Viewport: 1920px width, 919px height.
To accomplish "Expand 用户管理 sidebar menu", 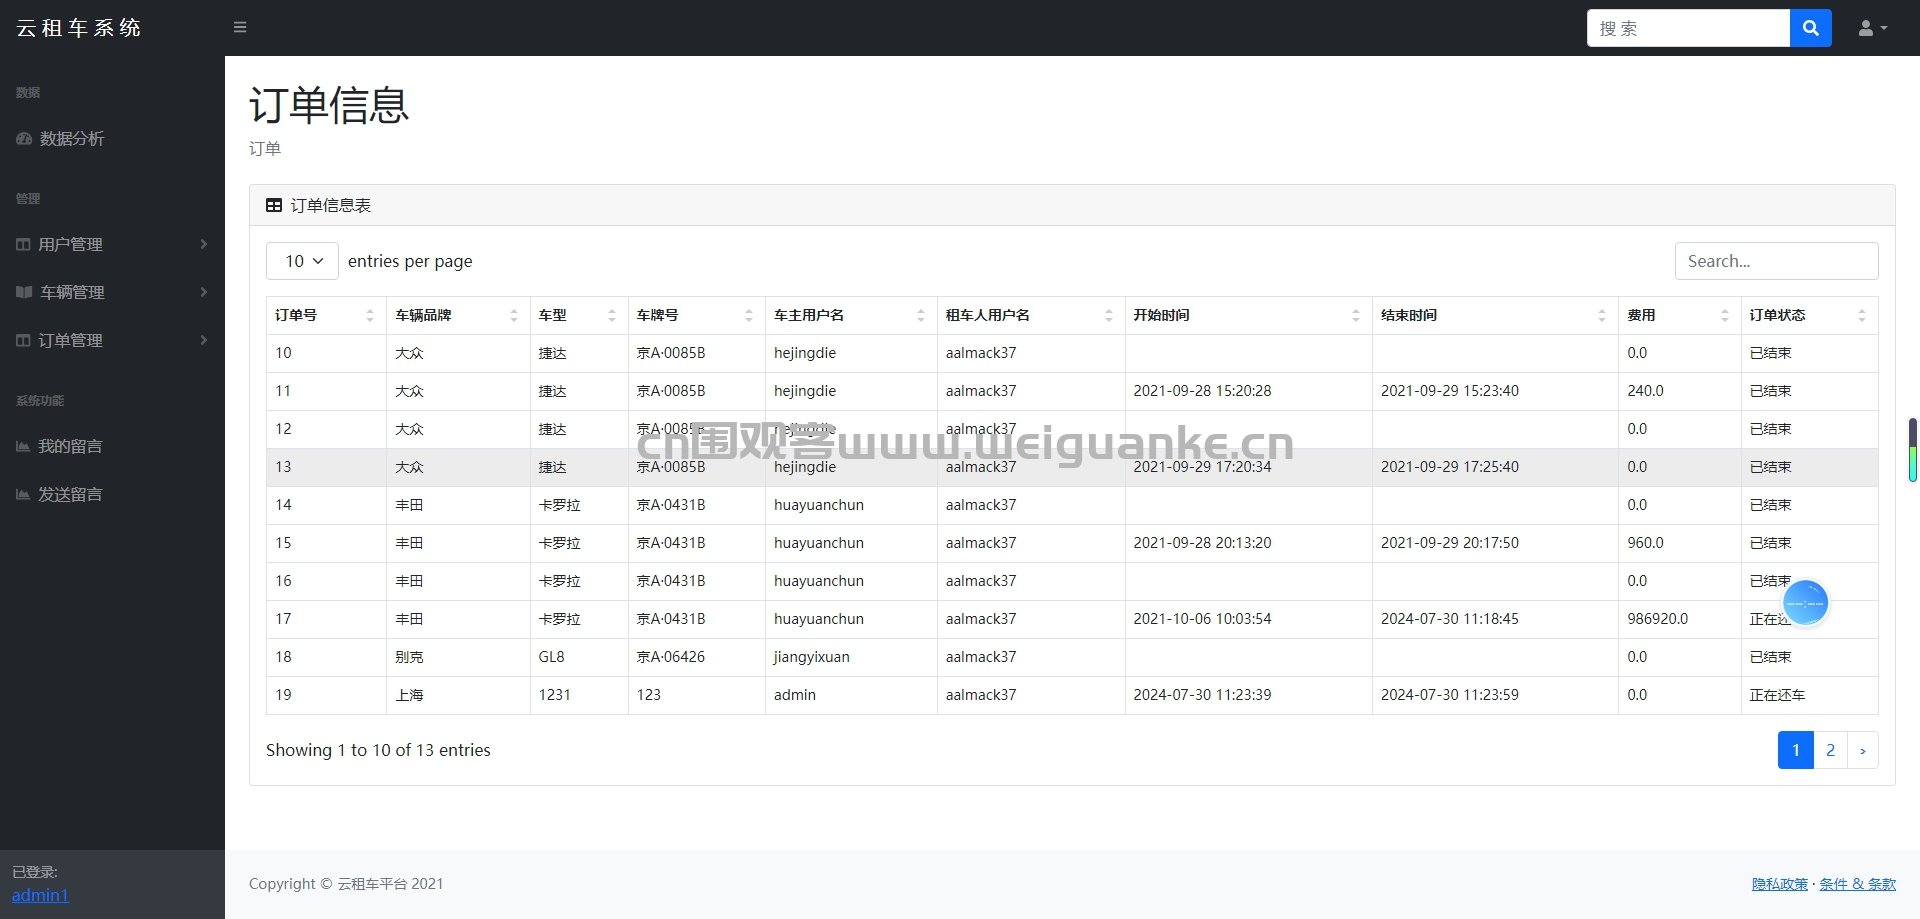I will (112, 244).
